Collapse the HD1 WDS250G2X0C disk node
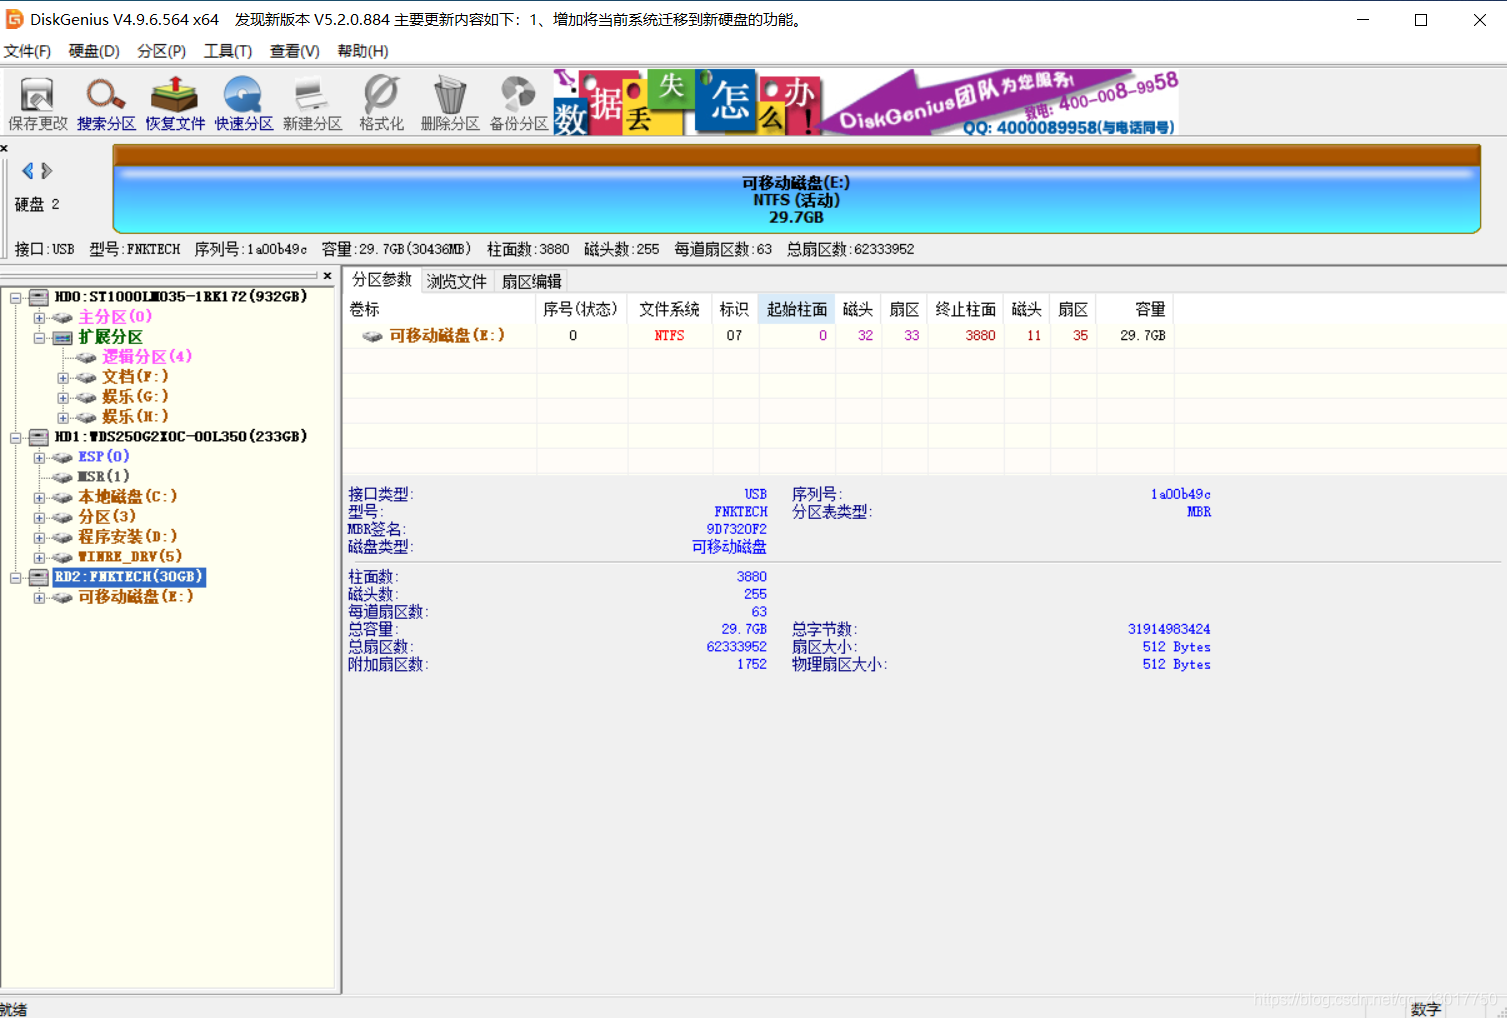This screenshot has width=1507, height=1018. 16,438
